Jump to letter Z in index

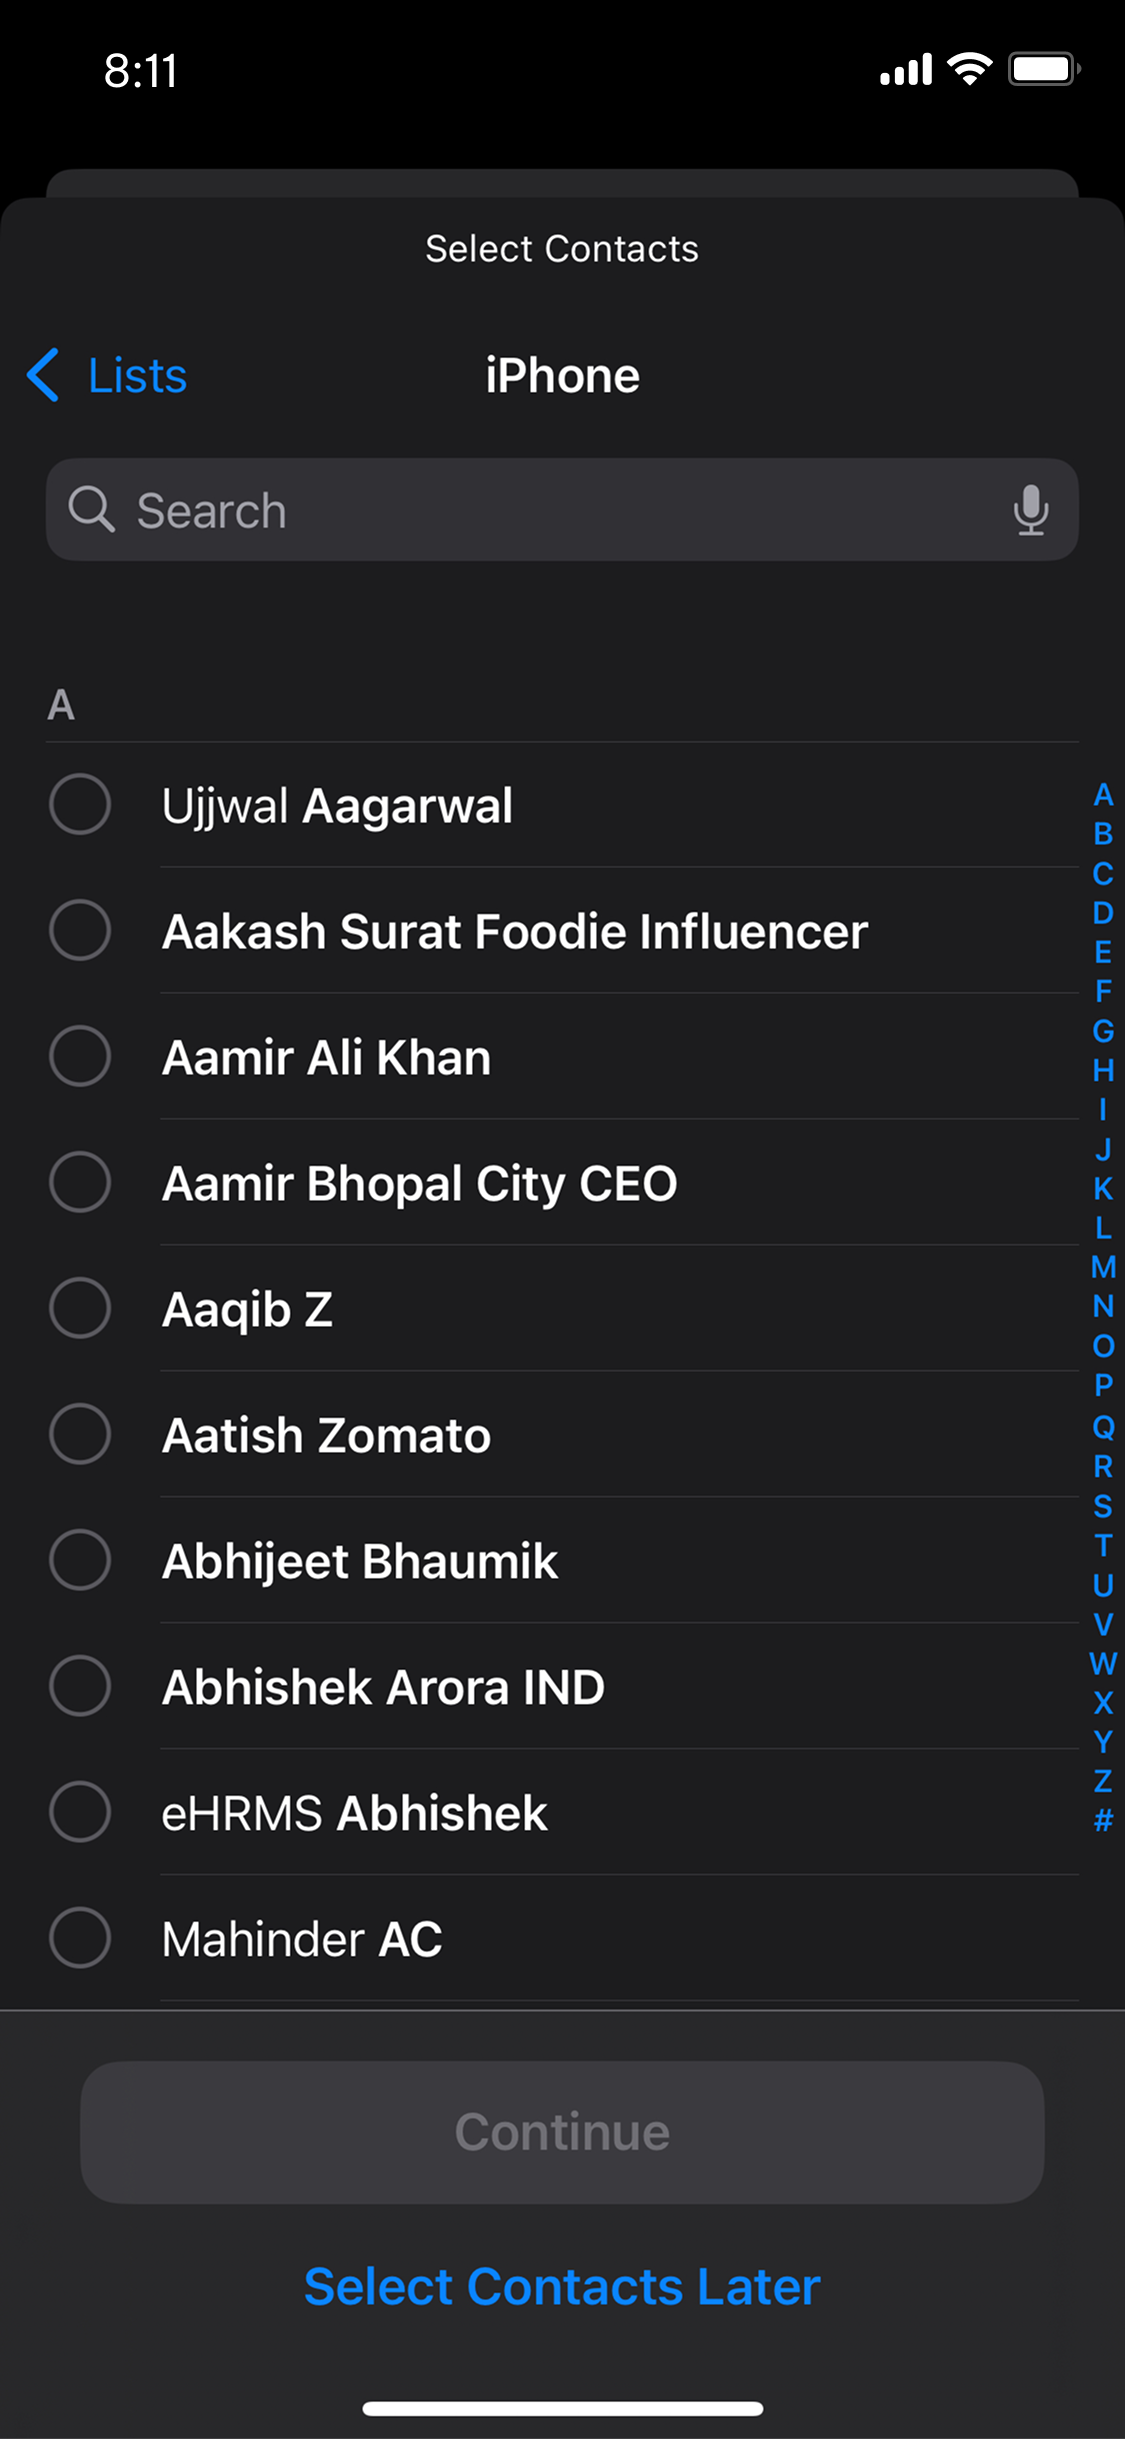point(1103,1781)
